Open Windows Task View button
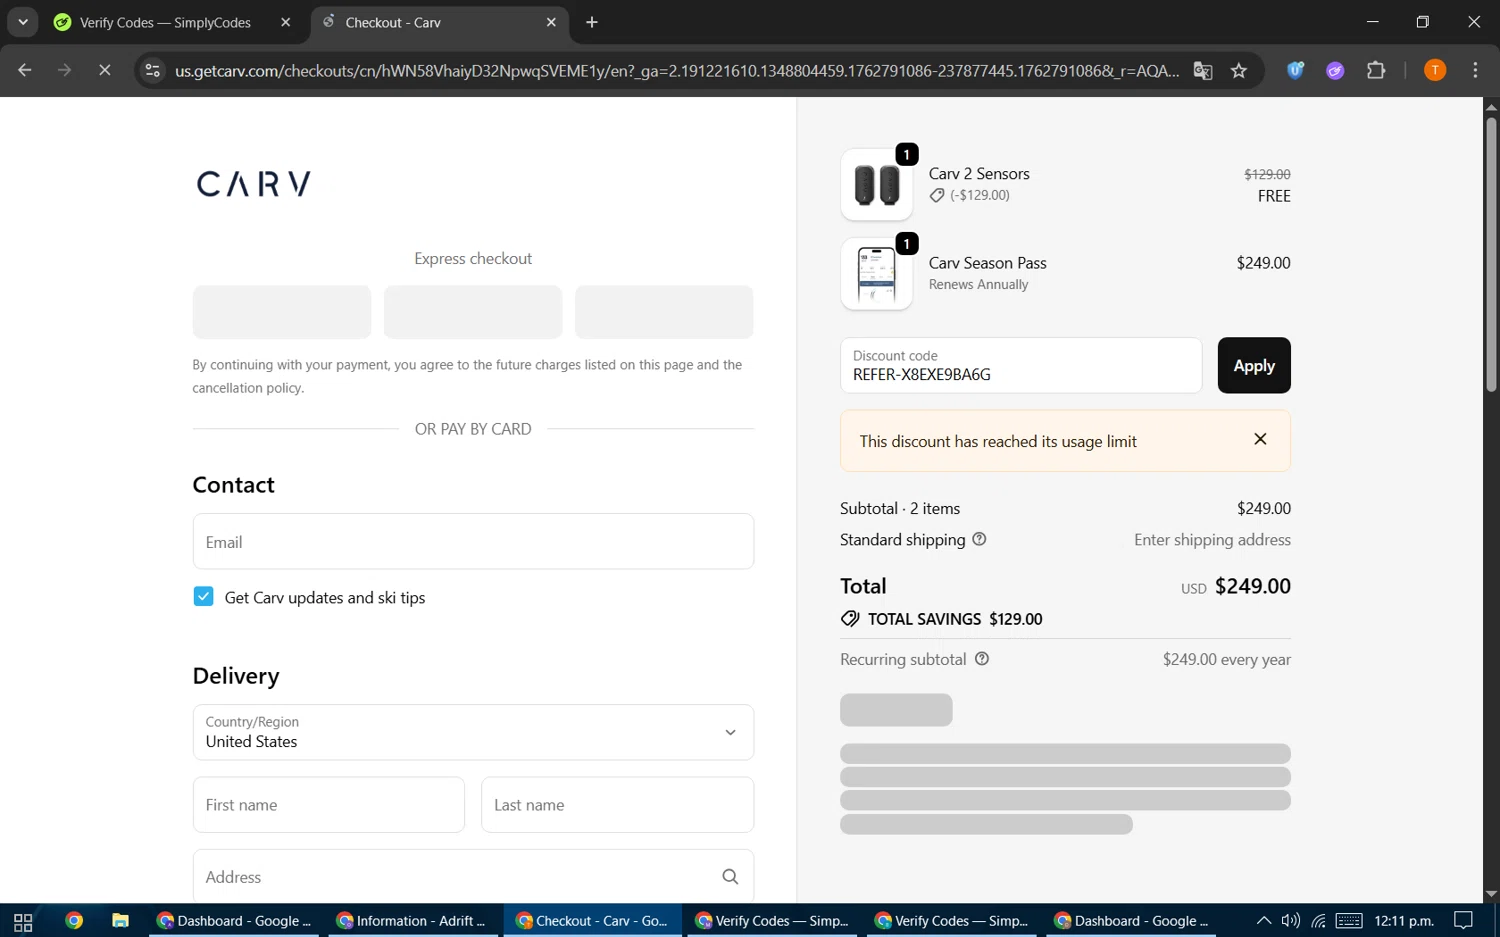The width and height of the screenshot is (1500, 937). (x=23, y=921)
